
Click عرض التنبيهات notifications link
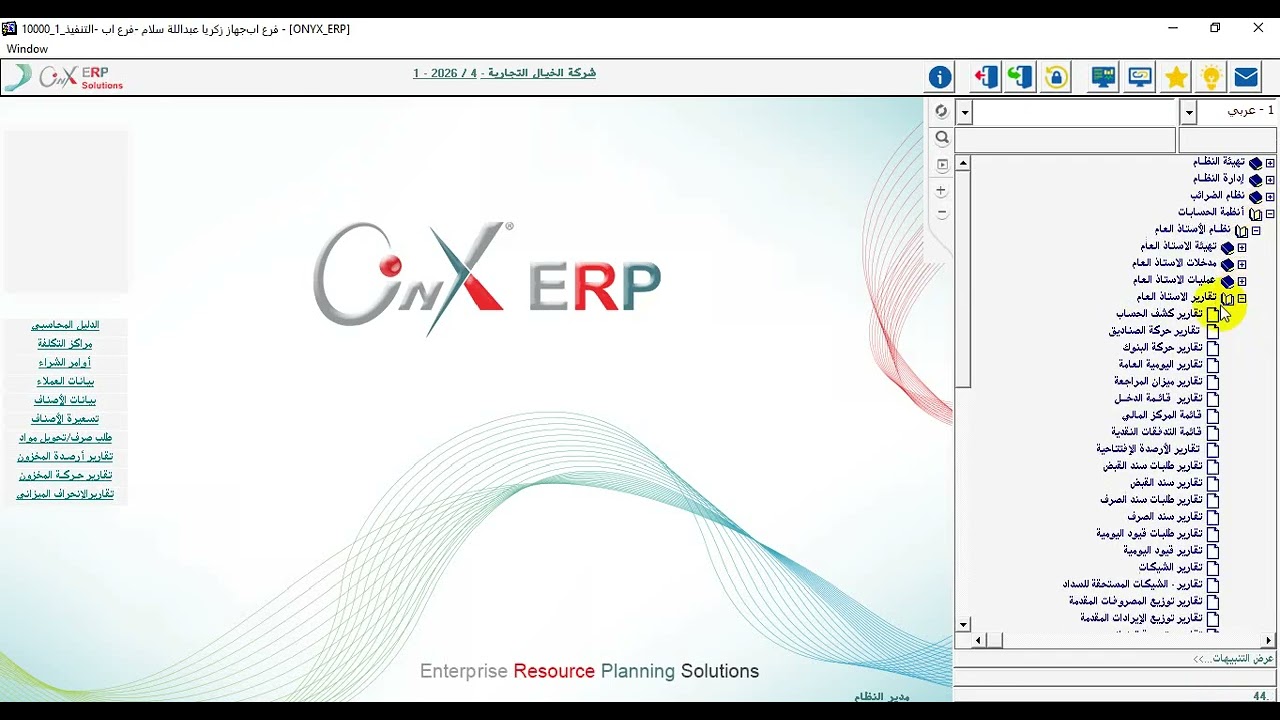tap(1234, 659)
